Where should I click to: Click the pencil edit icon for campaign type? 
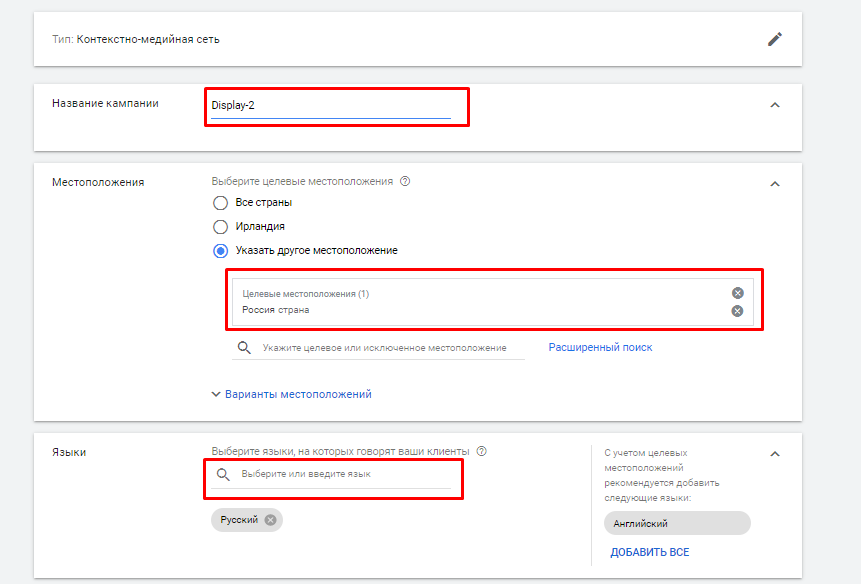[x=774, y=39]
